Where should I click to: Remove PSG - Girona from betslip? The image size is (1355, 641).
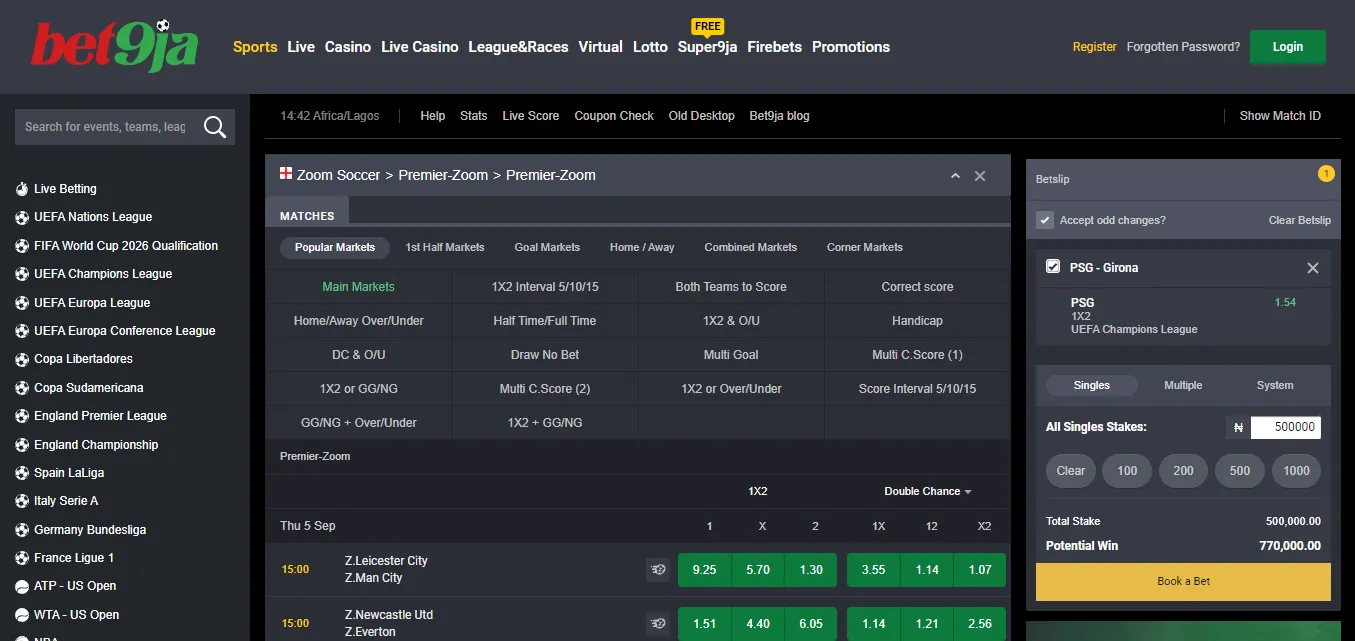pos(1312,268)
